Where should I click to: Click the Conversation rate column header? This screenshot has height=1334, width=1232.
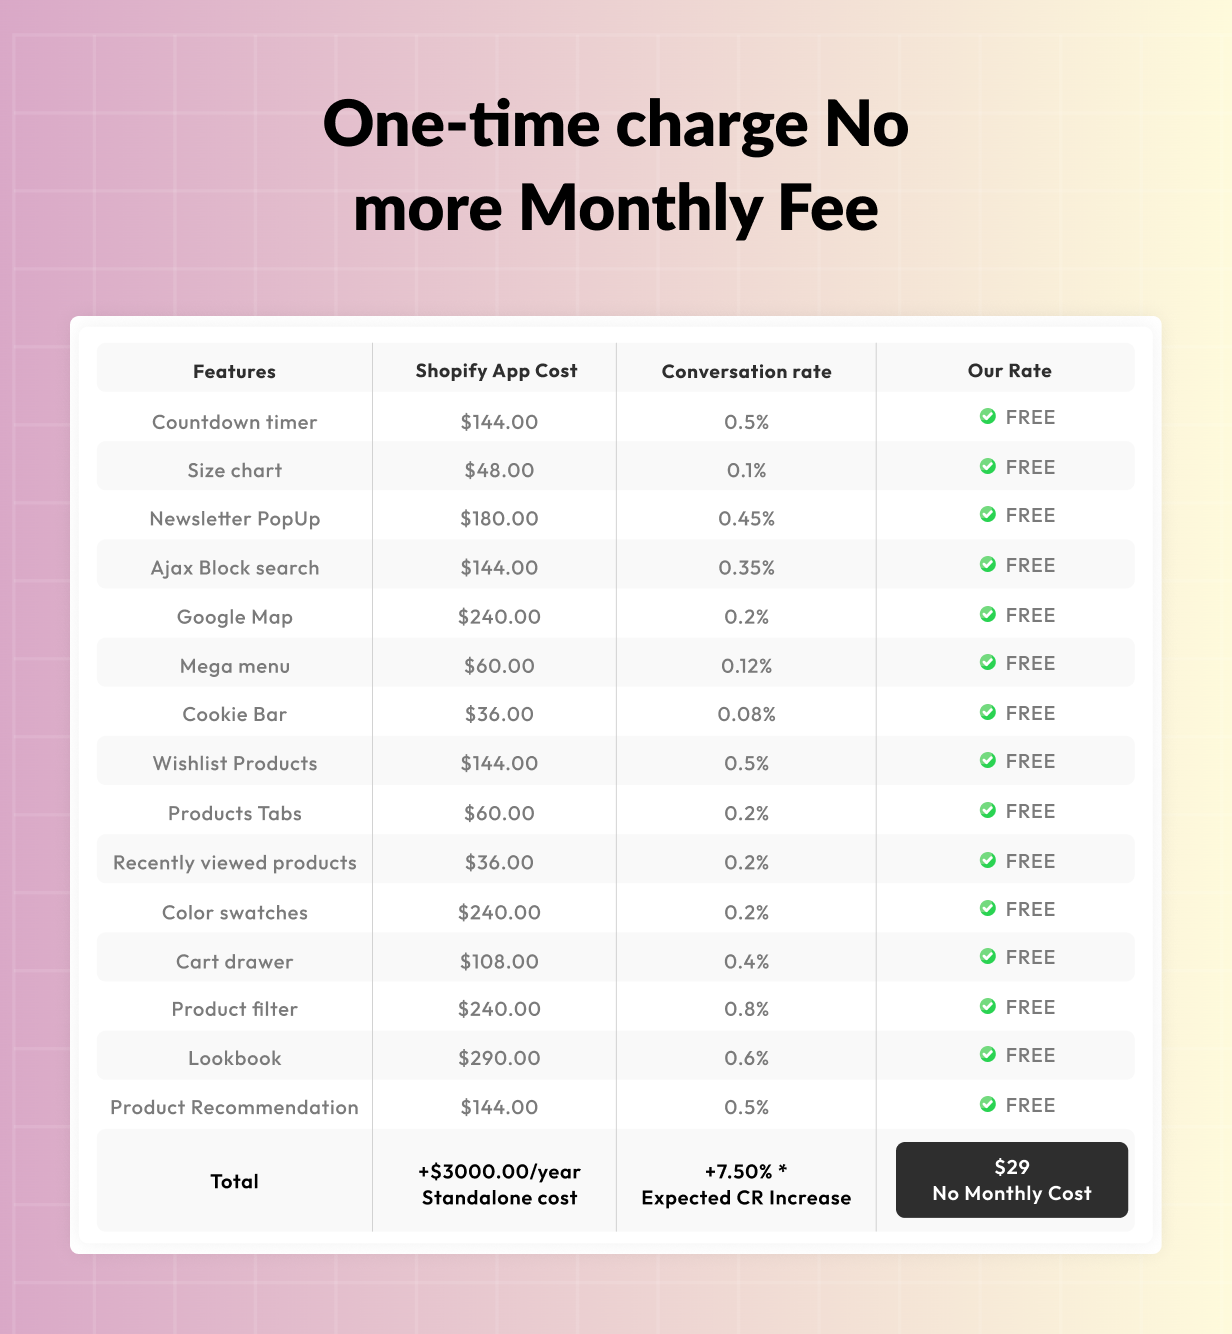[746, 371]
